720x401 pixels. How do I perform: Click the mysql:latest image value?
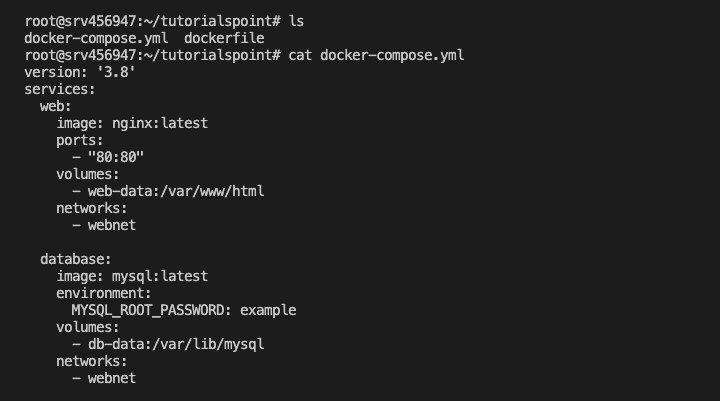click(x=160, y=275)
